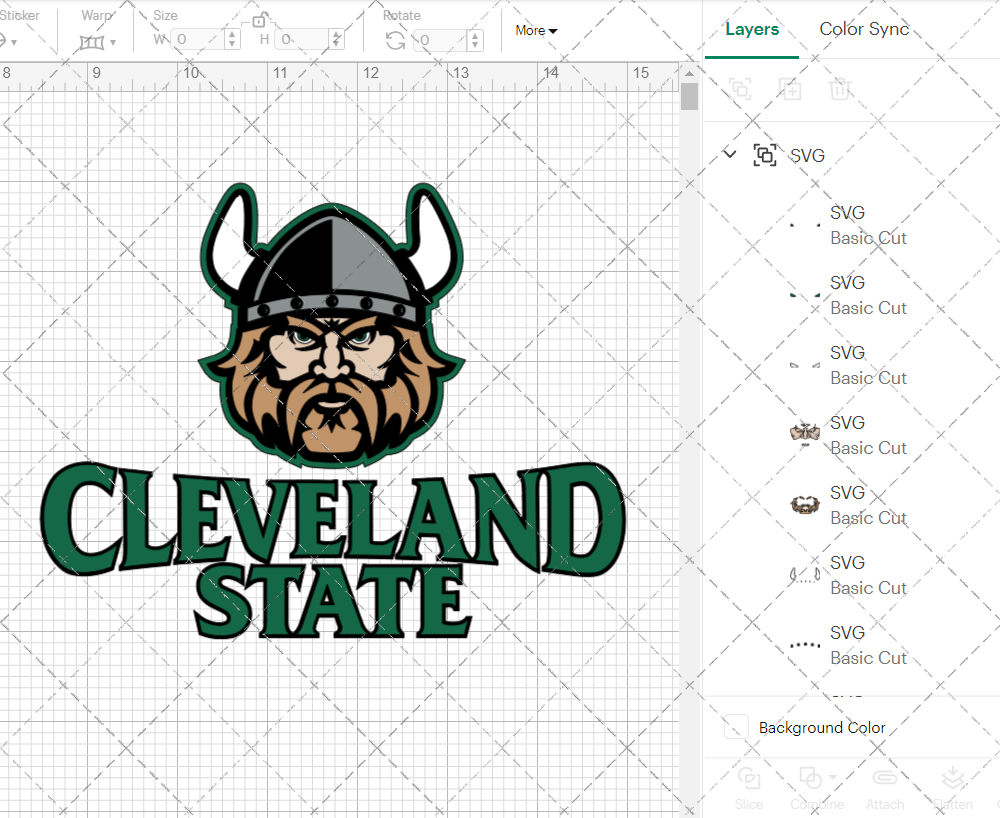Switch to the Layers tab
The width and height of the screenshot is (1000, 818).
(x=752, y=29)
